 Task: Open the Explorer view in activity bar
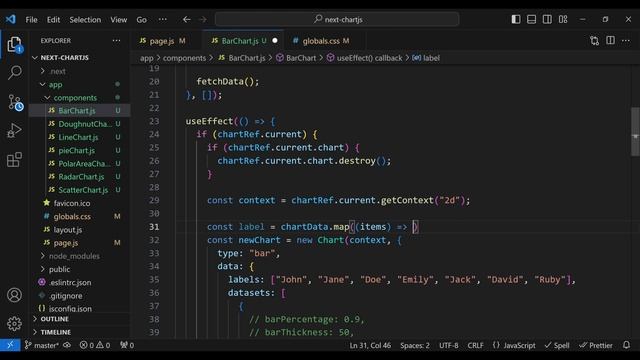coord(14,44)
